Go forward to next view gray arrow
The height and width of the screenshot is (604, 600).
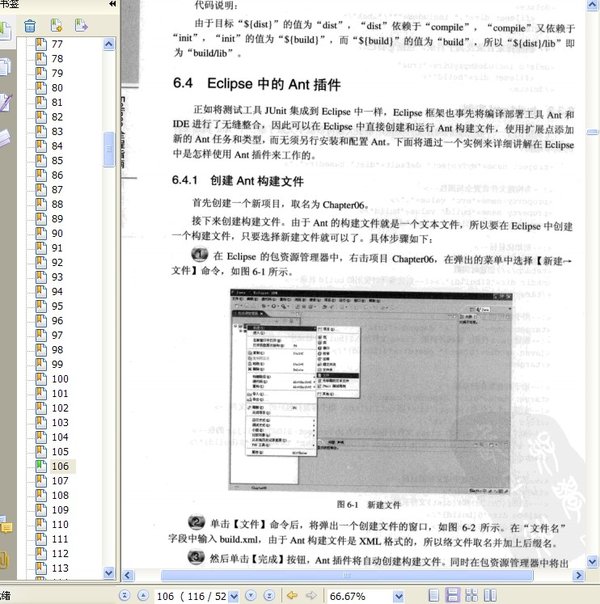click(311, 596)
